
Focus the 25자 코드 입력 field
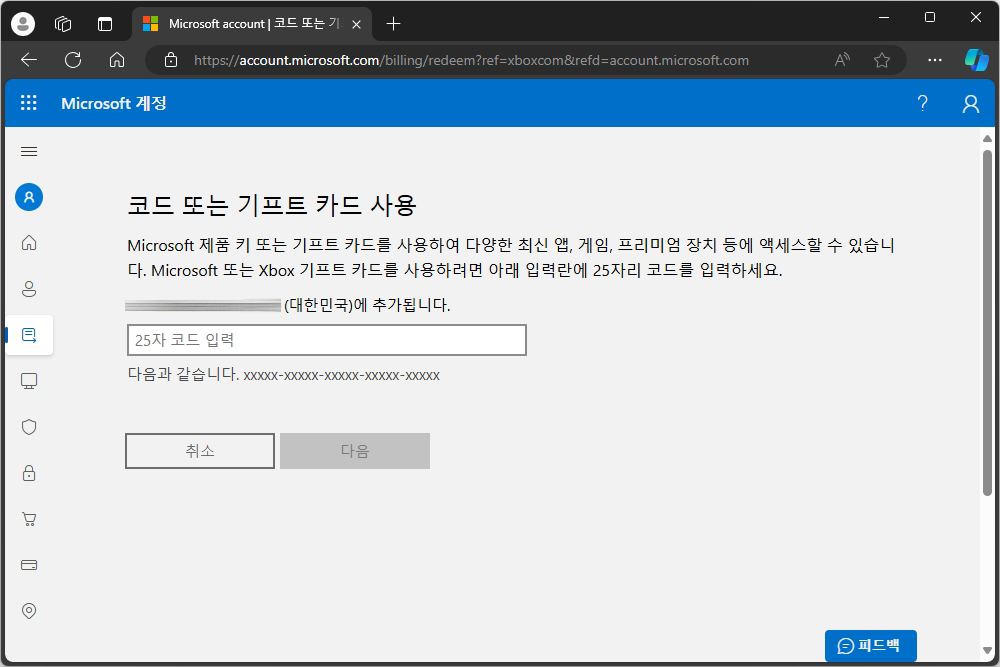tap(327, 340)
